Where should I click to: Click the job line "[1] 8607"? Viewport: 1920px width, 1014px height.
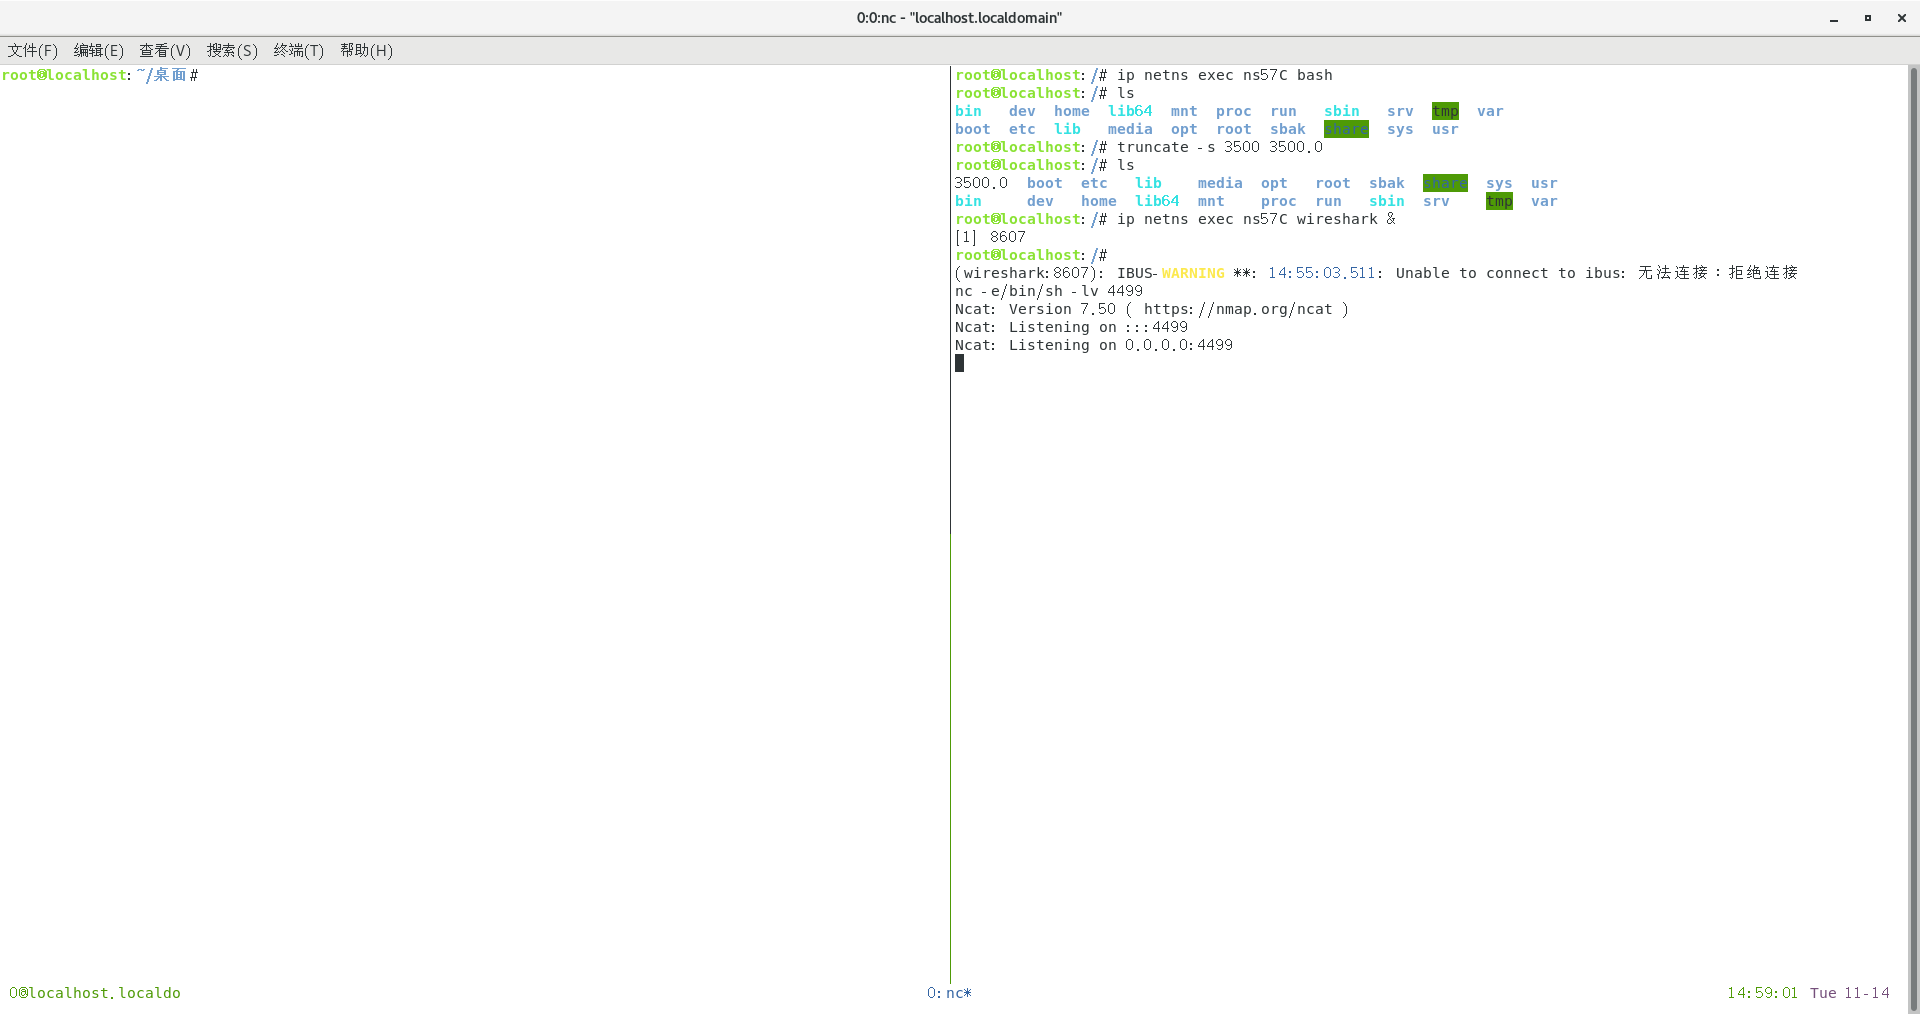pyautogui.click(x=990, y=237)
